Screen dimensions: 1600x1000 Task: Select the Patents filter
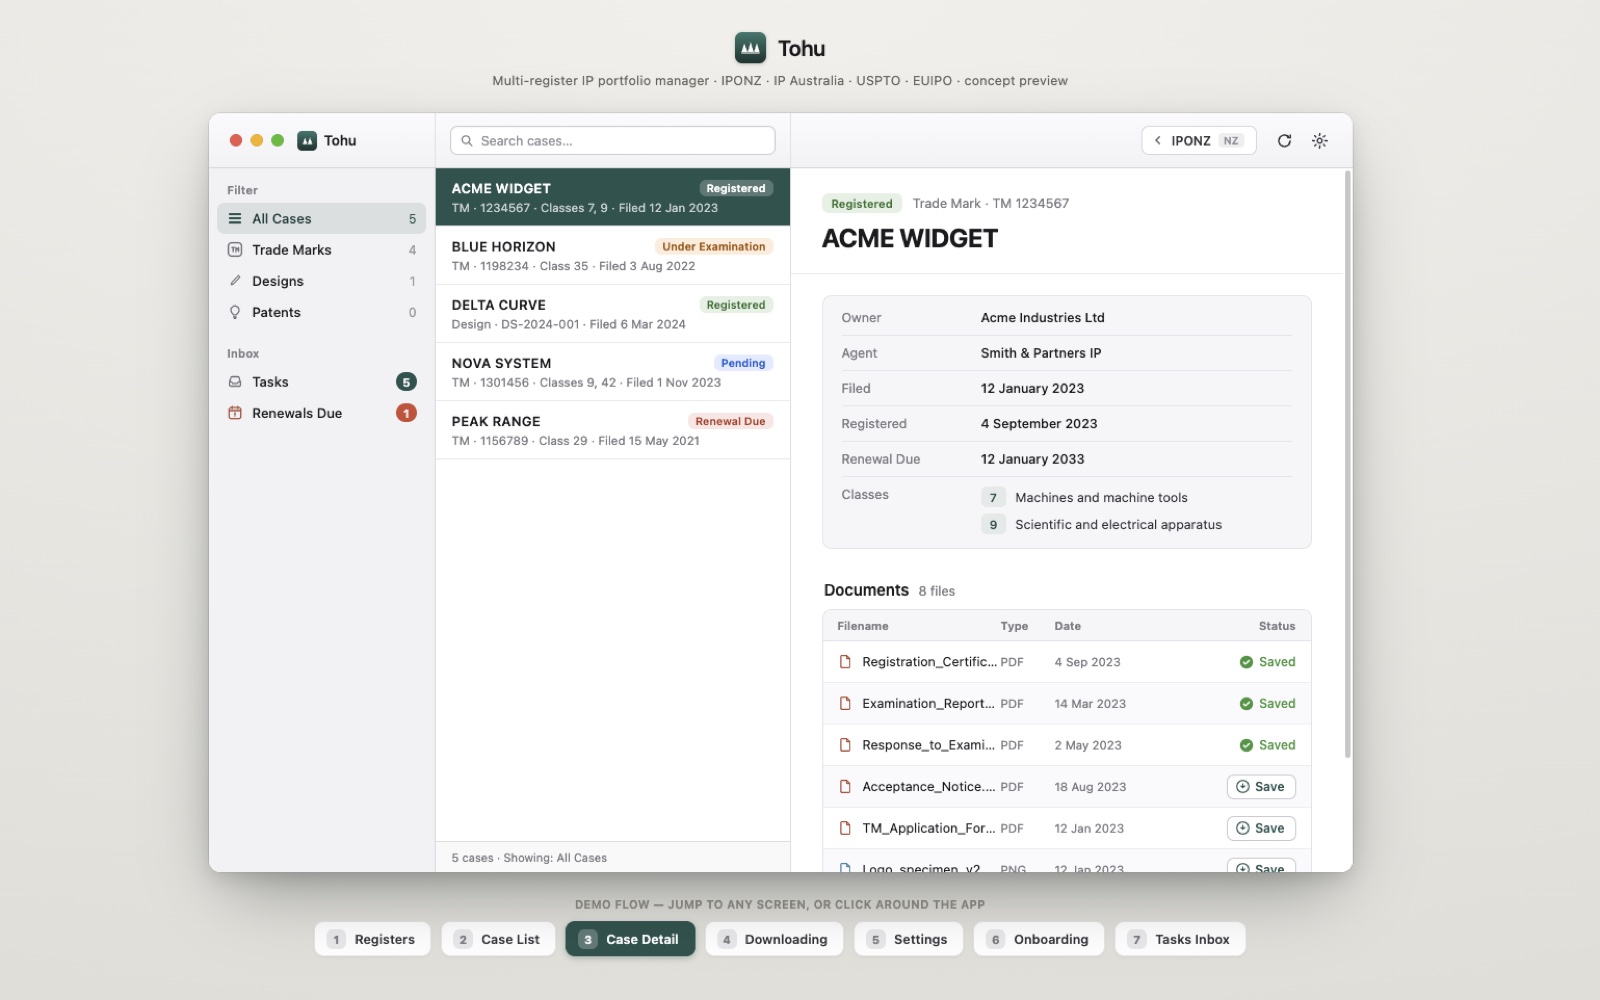click(321, 312)
